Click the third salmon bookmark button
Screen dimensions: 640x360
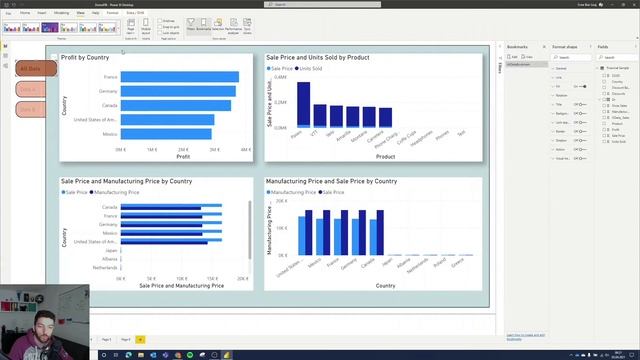point(31,109)
